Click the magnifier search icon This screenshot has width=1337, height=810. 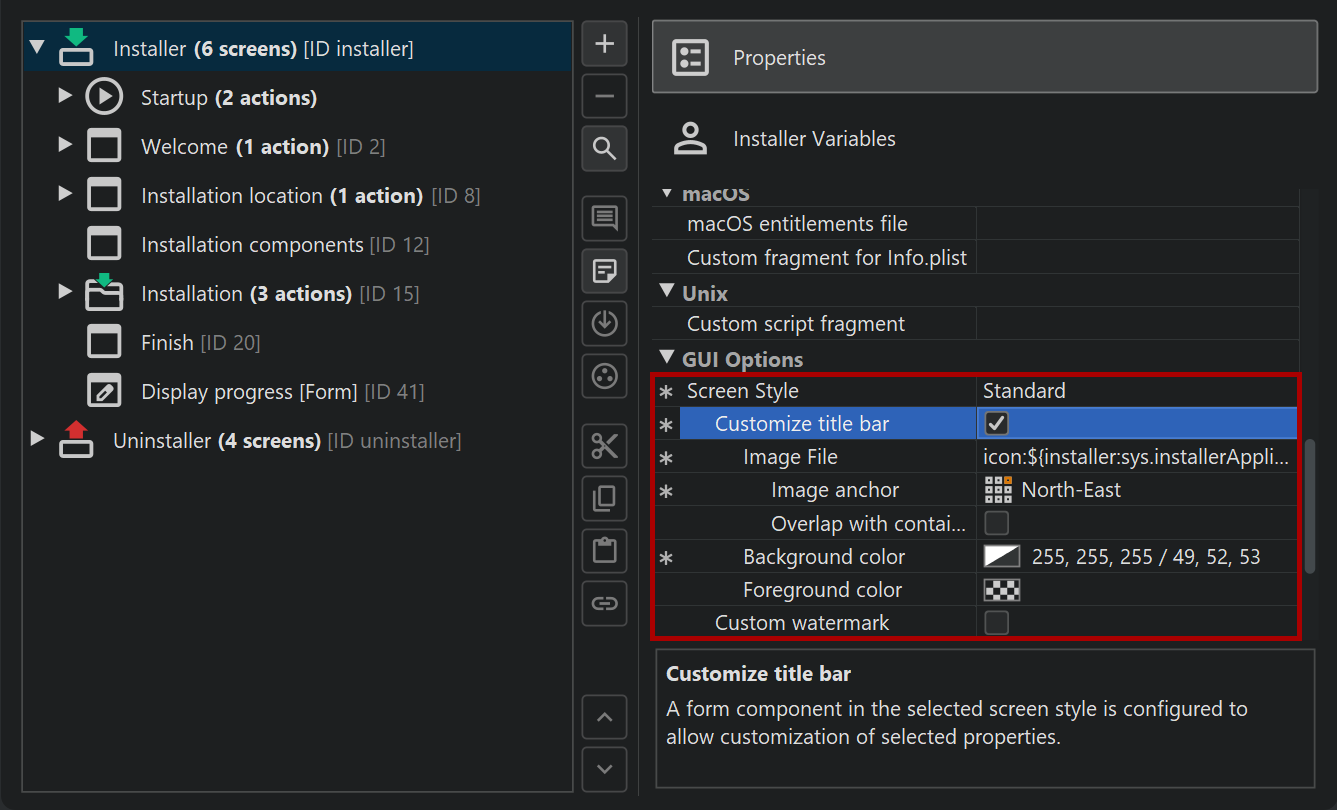coord(604,149)
